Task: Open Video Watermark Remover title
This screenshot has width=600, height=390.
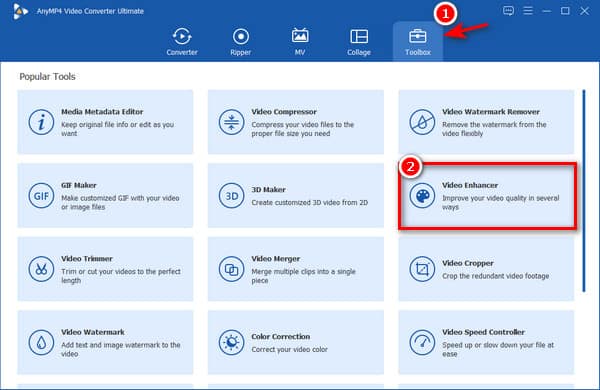Action: [x=491, y=112]
